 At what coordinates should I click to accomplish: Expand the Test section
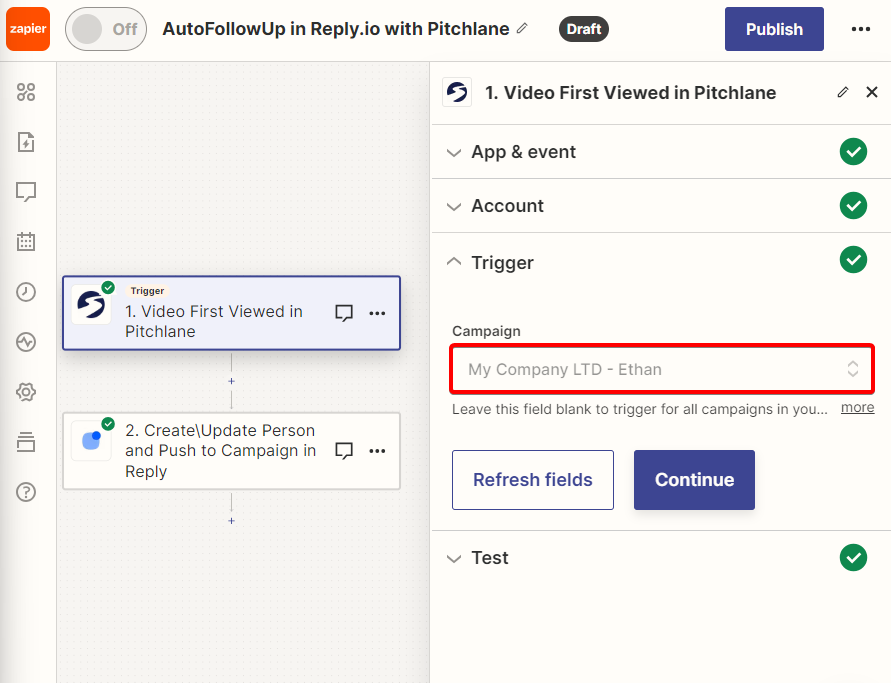coord(661,558)
